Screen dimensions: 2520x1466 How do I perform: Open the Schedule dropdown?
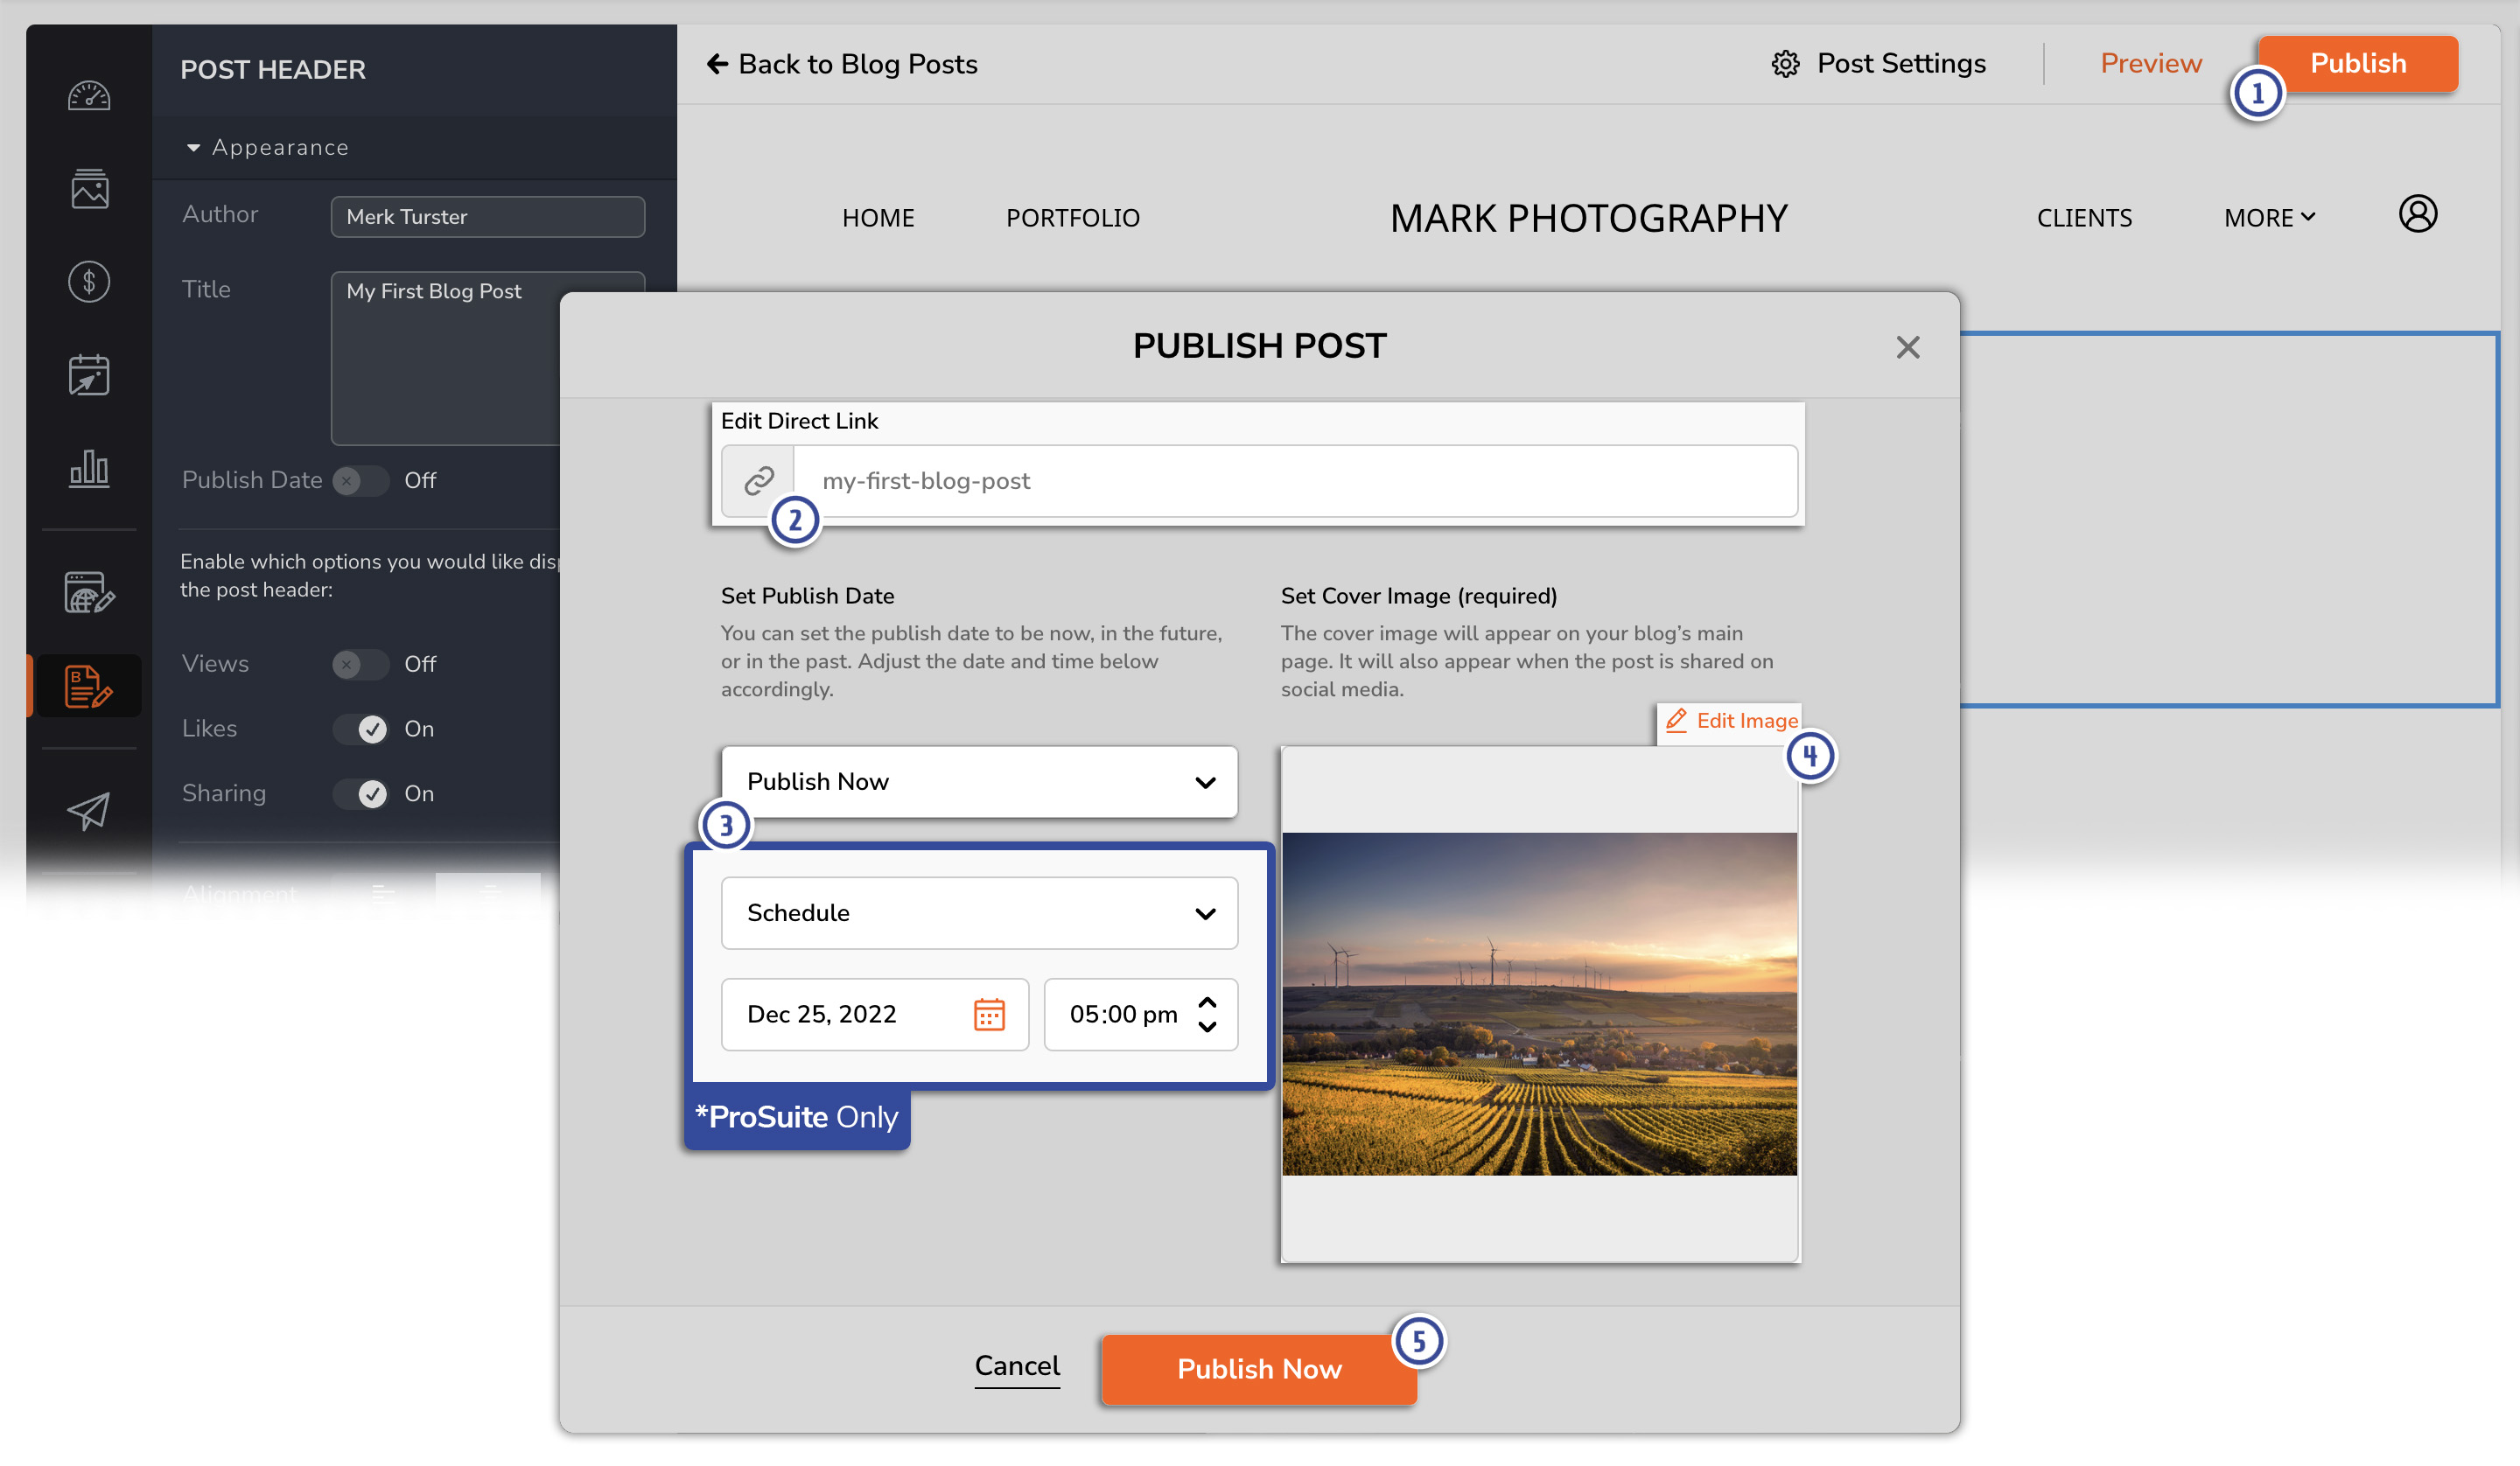click(979, 913)
